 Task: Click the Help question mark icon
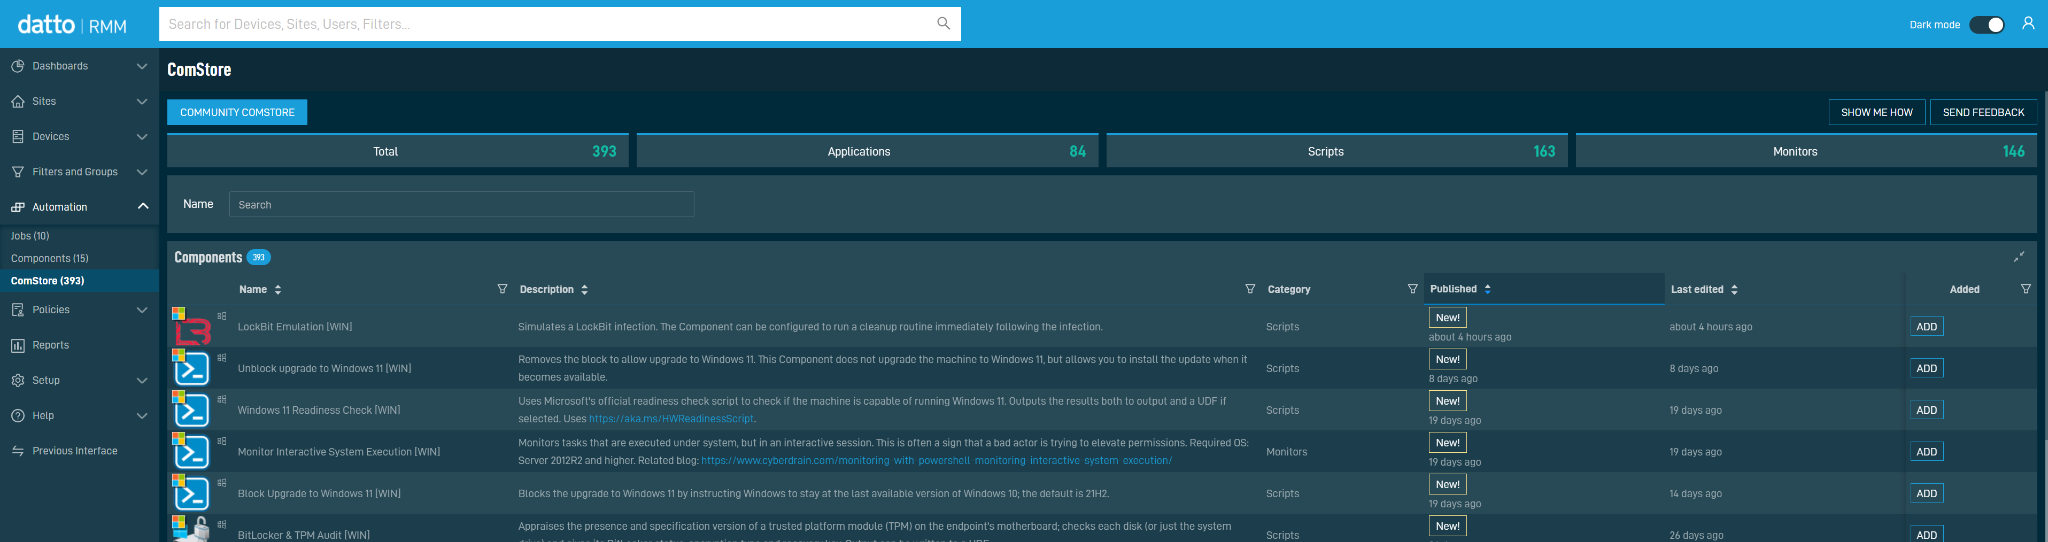18,415
